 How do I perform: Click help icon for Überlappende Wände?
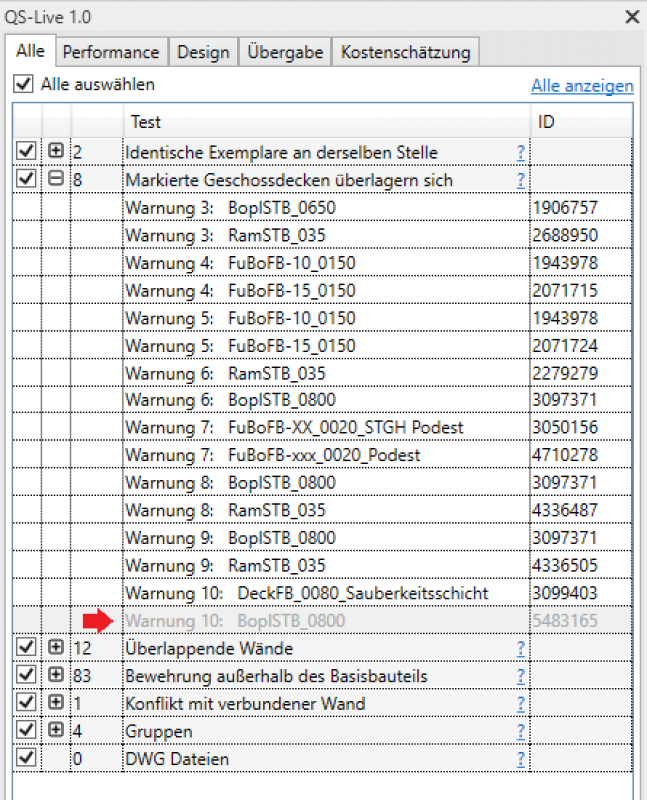click(520, 648)
